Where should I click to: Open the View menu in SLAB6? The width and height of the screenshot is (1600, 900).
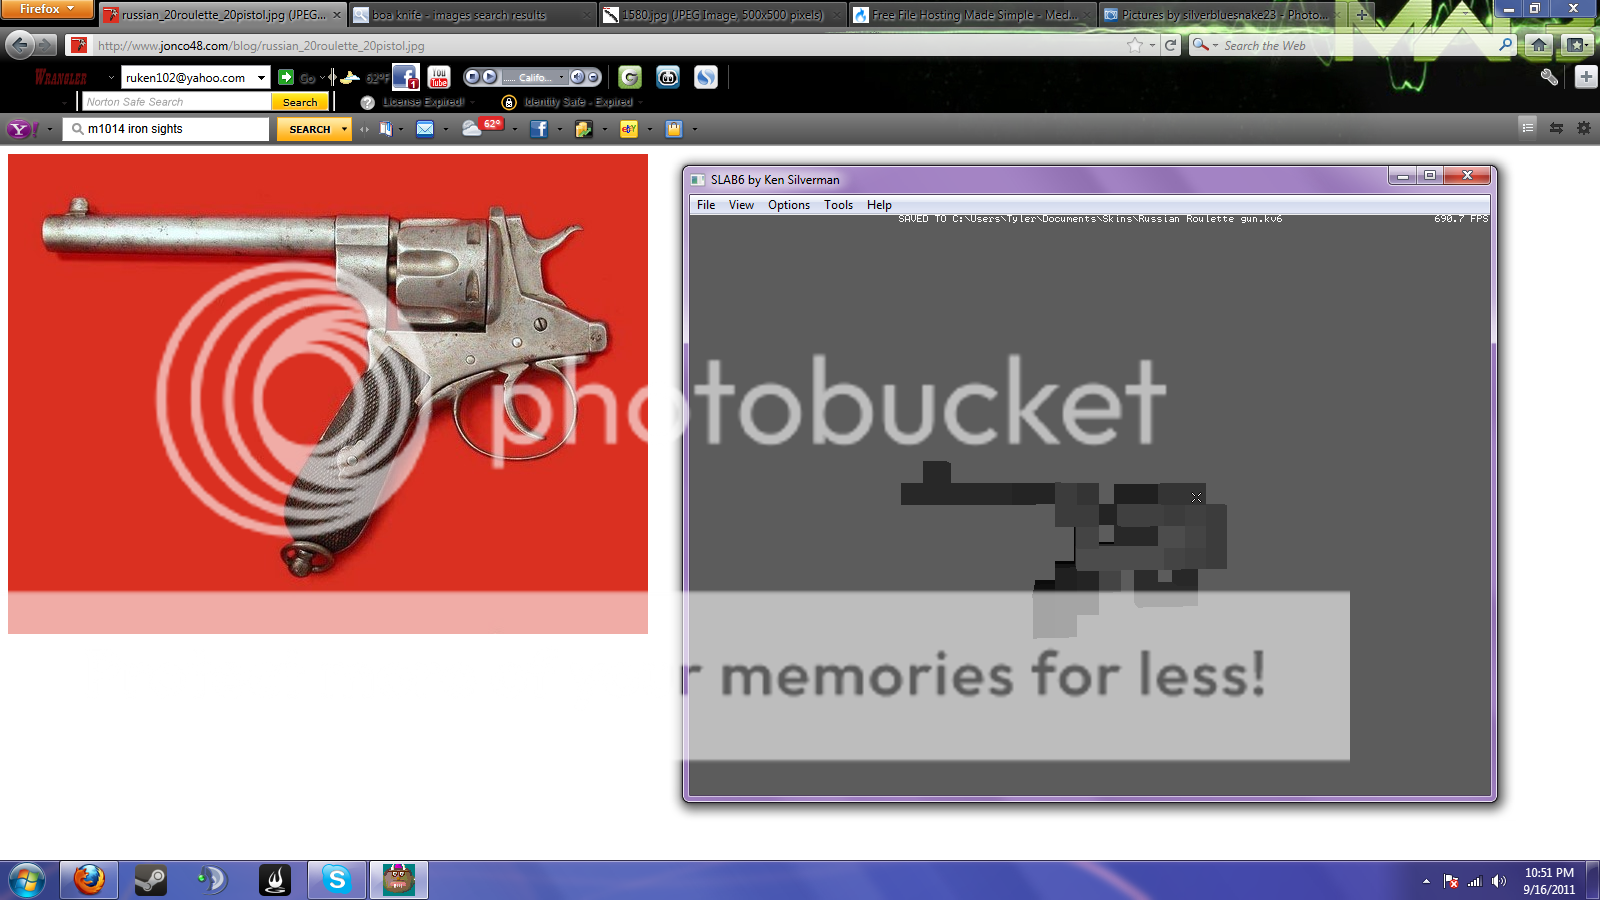tap(741, 205)
